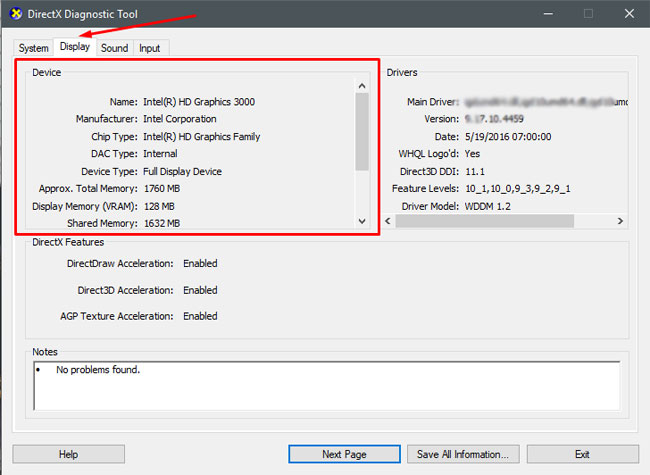
Task: Click Save All Information button
Action: pos(463,454)
